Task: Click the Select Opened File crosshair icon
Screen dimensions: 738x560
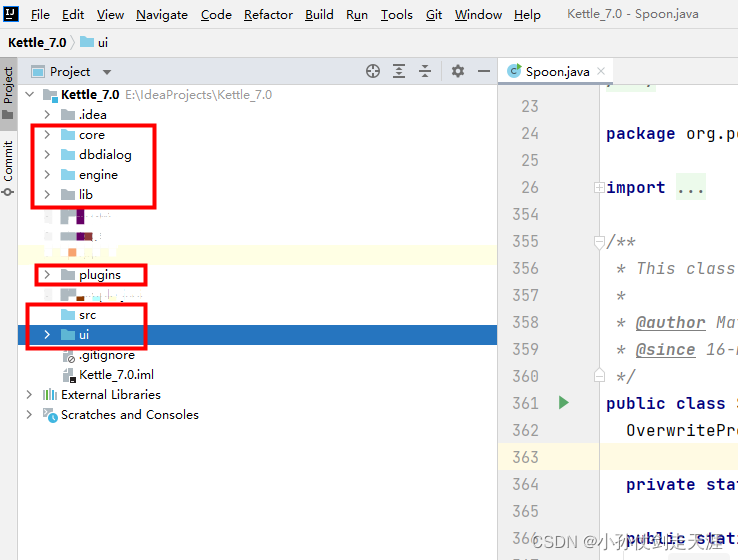Action: 373,72
